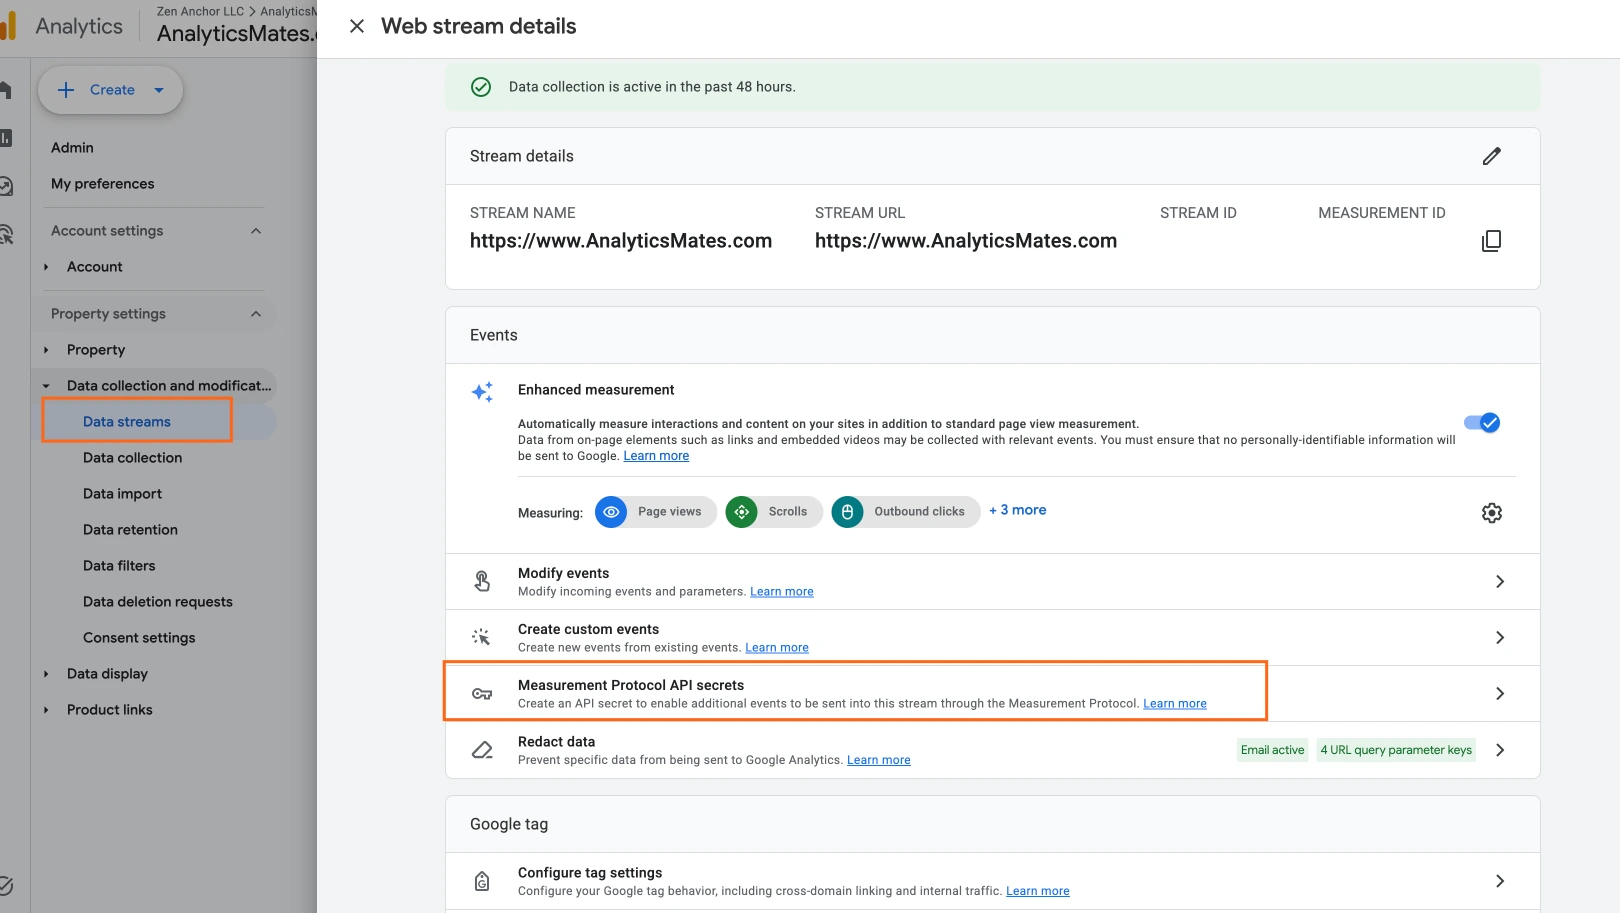Expand the Account tree item

[x=46, y=267]
